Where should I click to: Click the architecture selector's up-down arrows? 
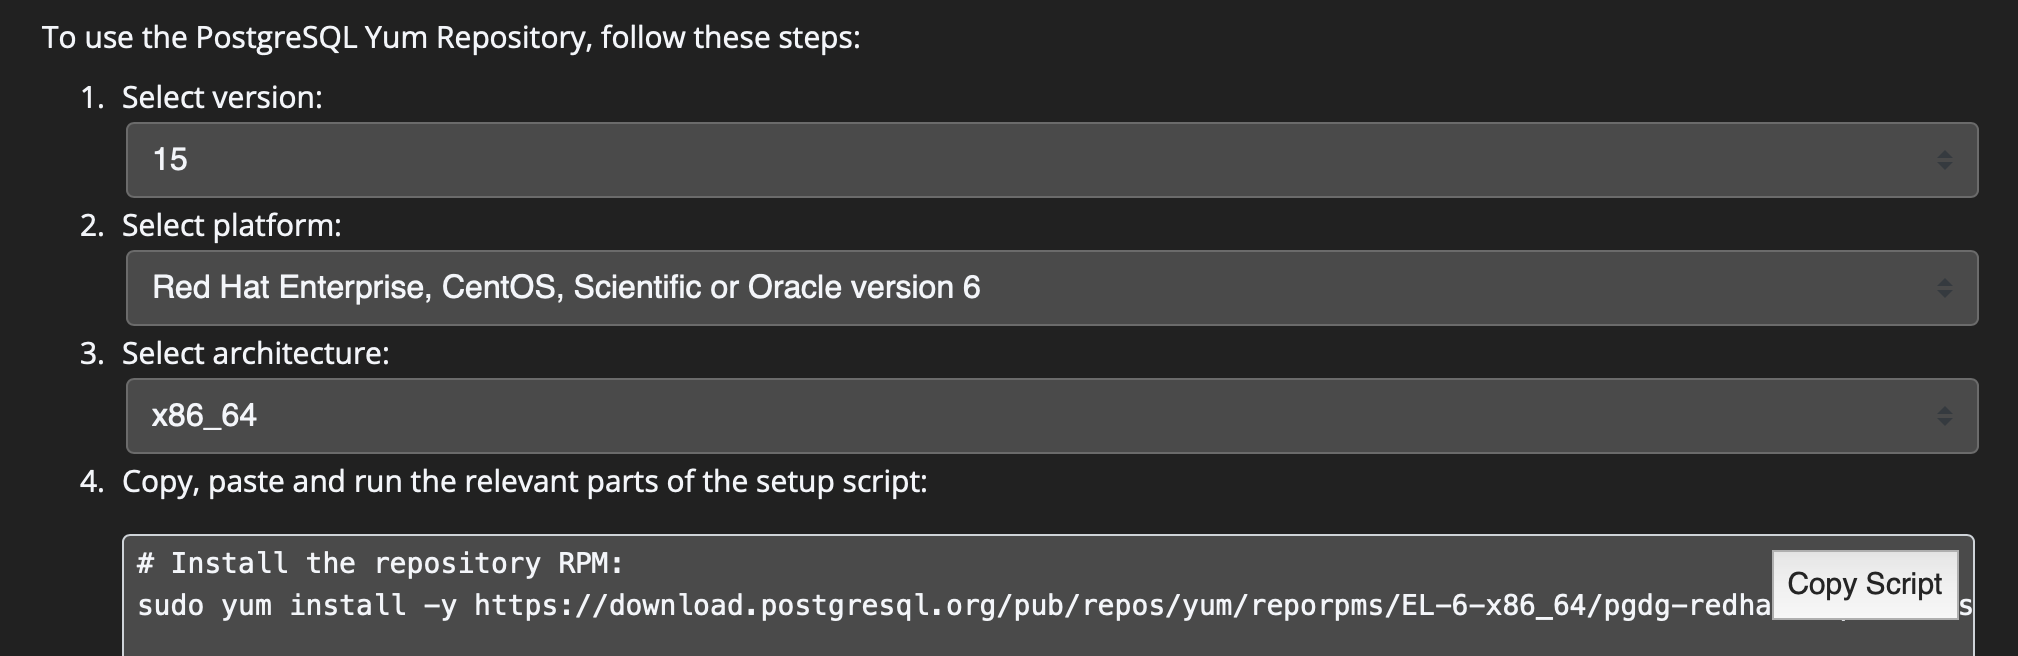[1943, 416]
